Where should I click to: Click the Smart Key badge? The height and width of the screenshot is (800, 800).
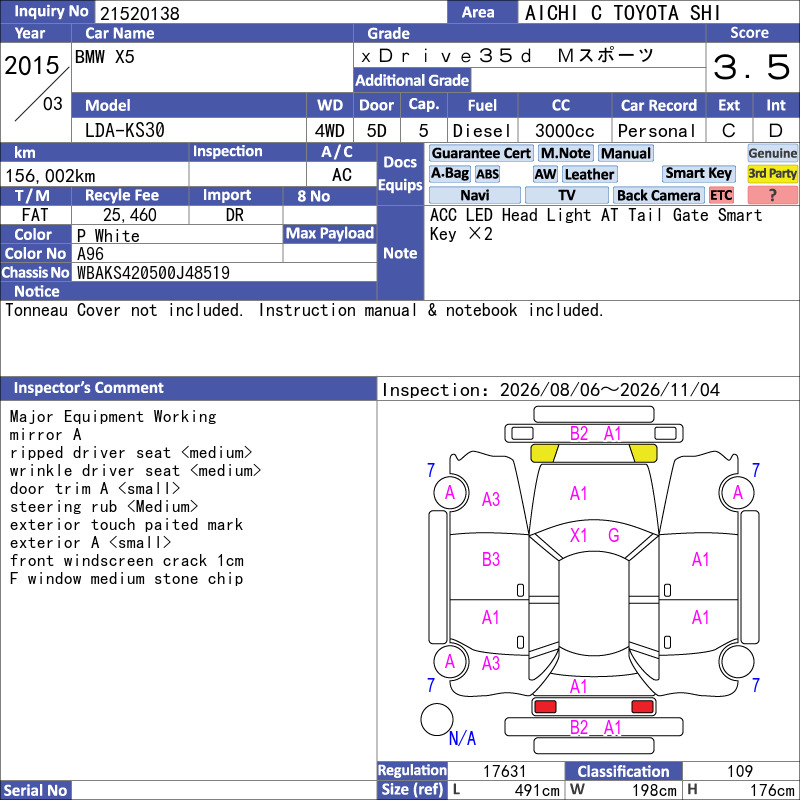click(698, 173)
